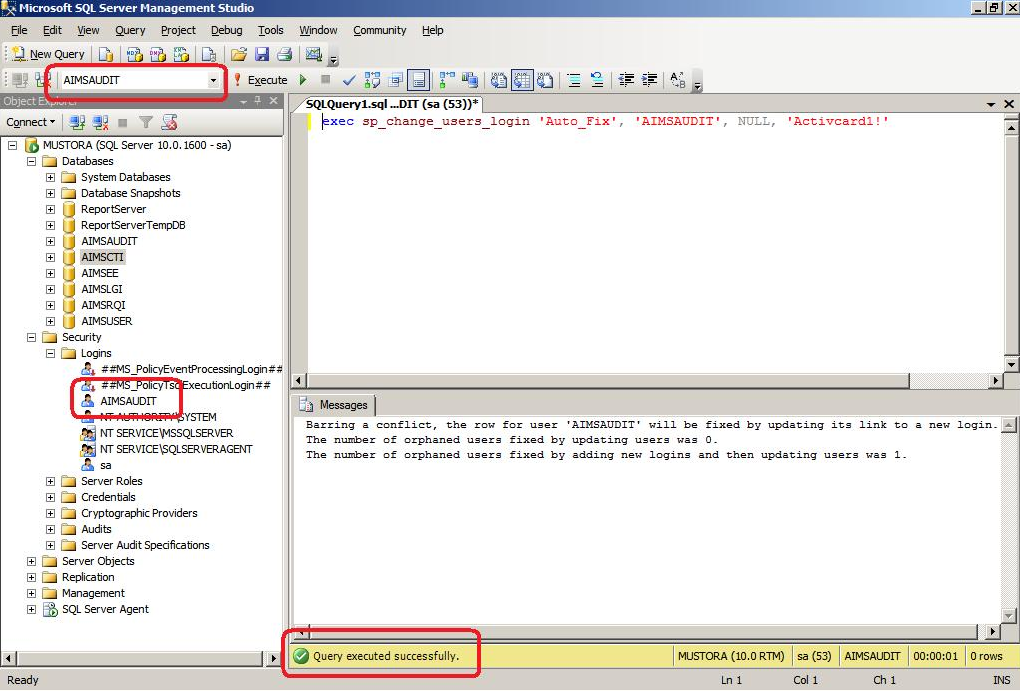
Task: Select the Results to File icon
Action: click(x=545, y=80)
